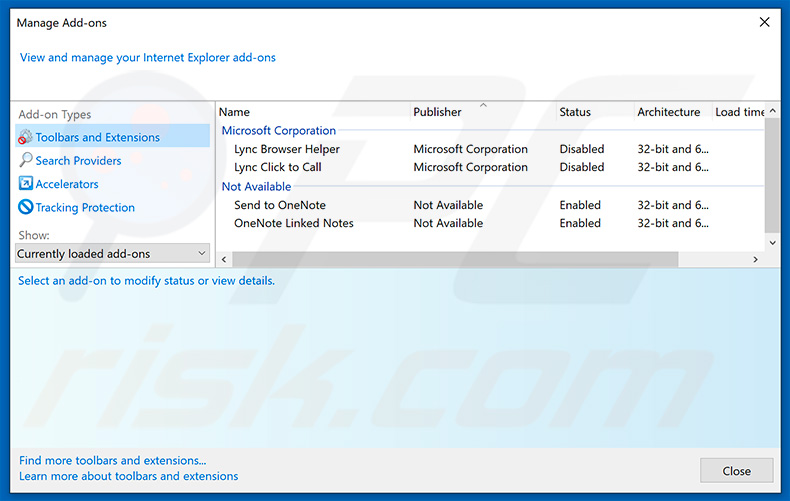Sort list by Status column header
This screenshot has height=501, width=790.
pyautogui.click(x=575, y=112)
